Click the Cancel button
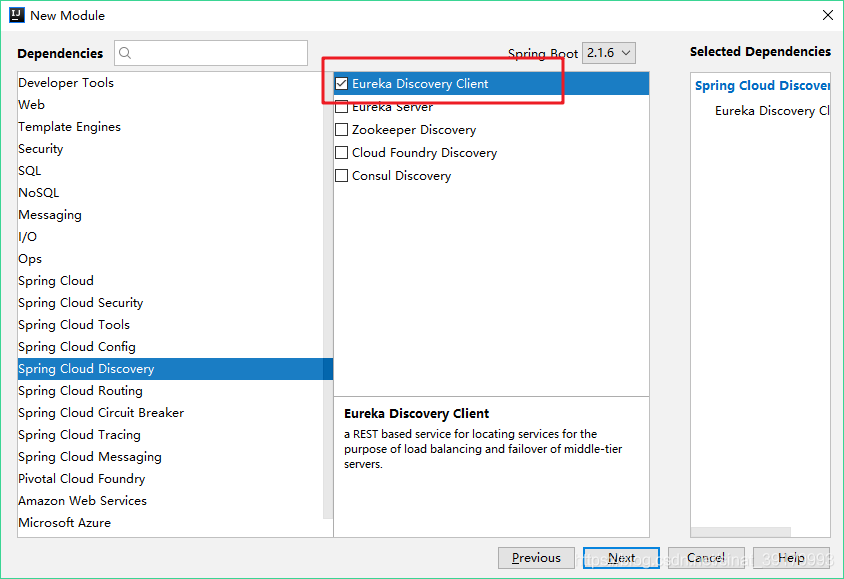 [706, 558]
